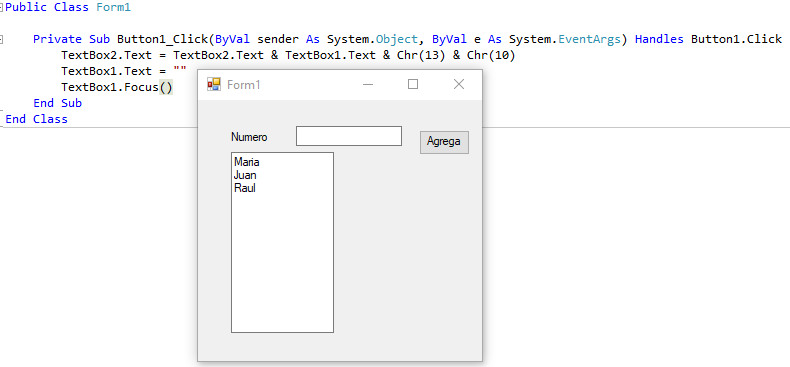Minimize the Form1 window

[x=368, y=85]
